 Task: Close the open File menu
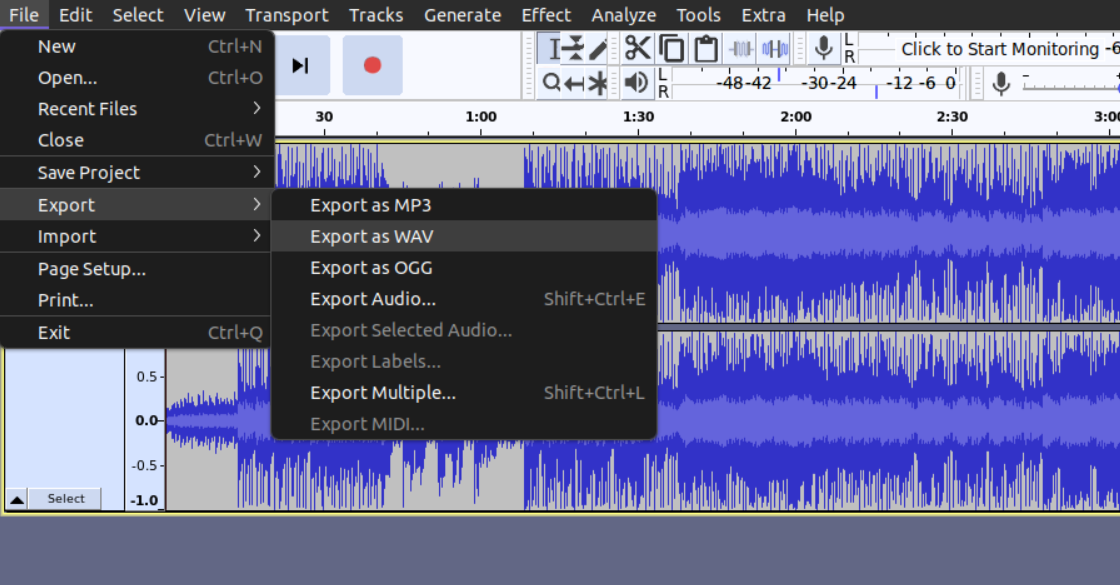pyautogui.click(x=24, y=15)
